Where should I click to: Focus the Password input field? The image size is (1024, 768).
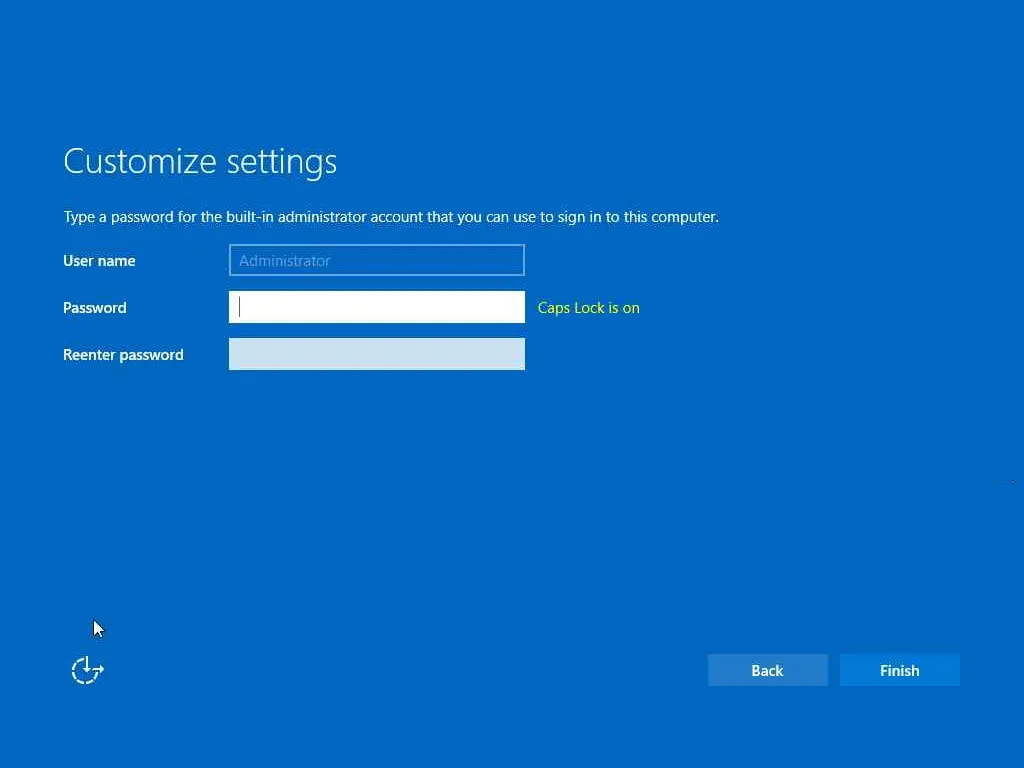377,307
